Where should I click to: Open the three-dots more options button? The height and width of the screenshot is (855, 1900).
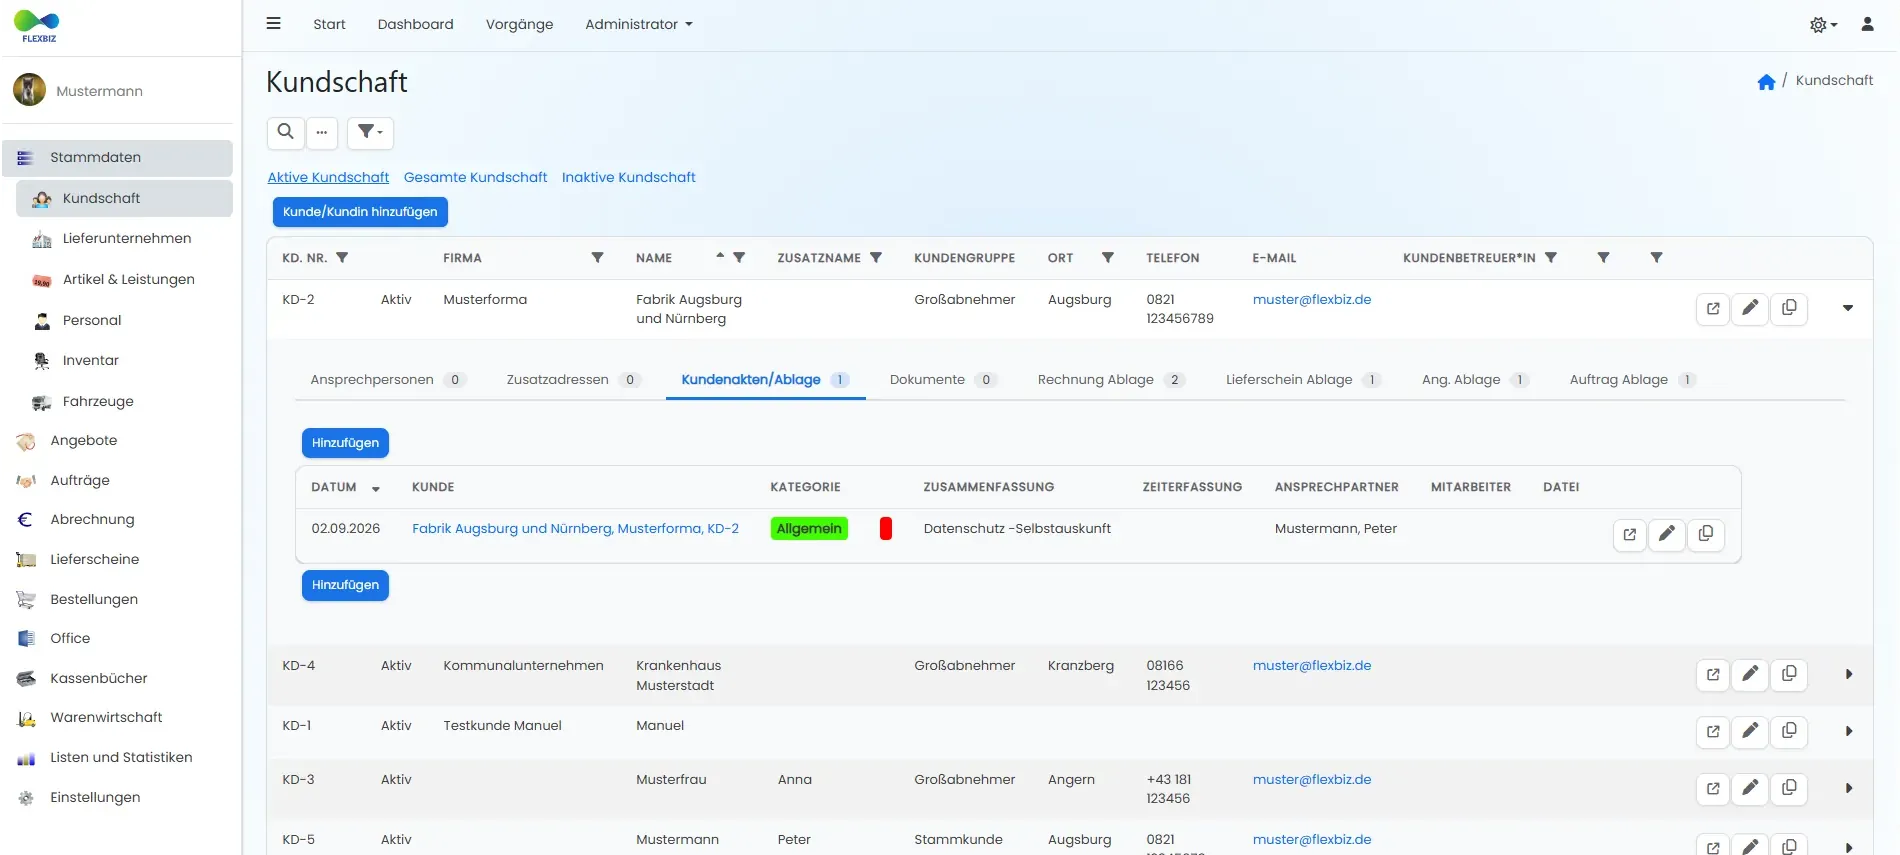[x=322, y=132]
